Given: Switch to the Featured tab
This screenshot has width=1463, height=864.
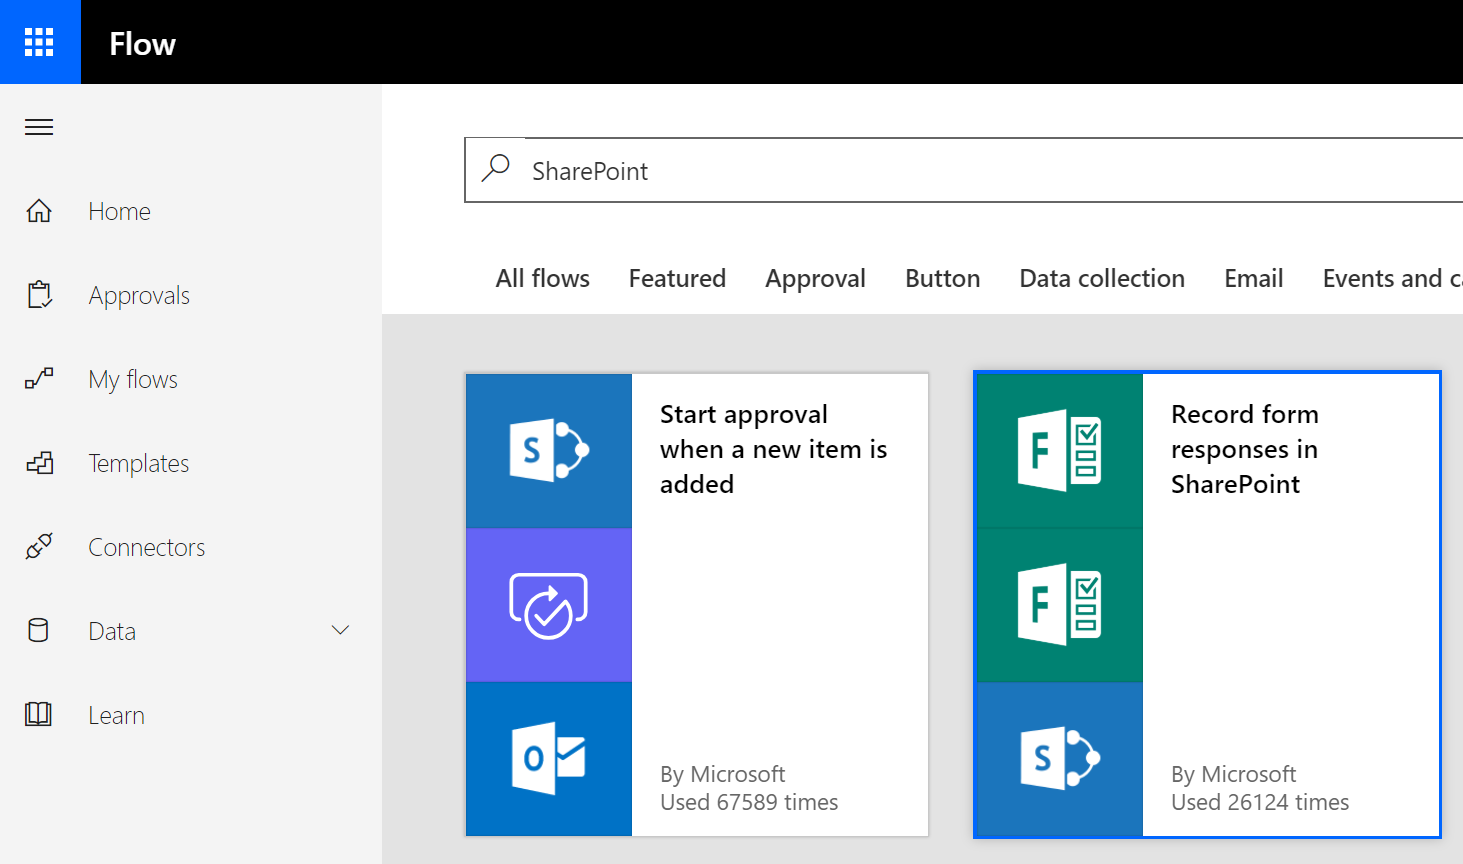Looking at the screenshot, I should [677, 278].
